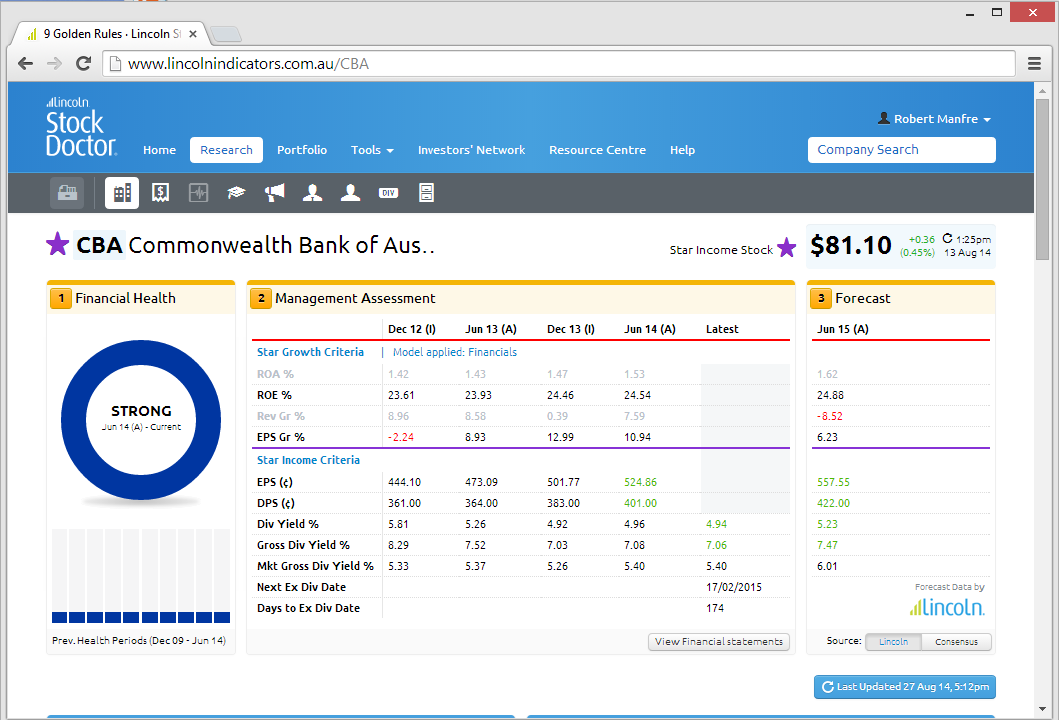The image size is (1059, 720).
Task: Click the filing cabinet icon in toolbar
Action: [426, 193]
